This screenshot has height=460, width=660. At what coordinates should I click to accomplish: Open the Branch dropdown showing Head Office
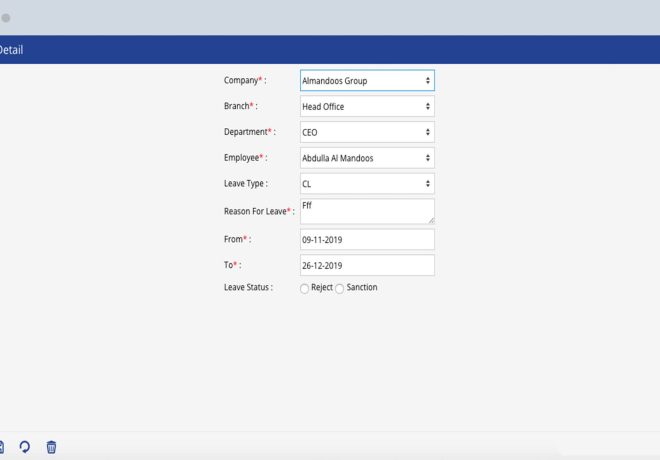(x=367, y=106)
